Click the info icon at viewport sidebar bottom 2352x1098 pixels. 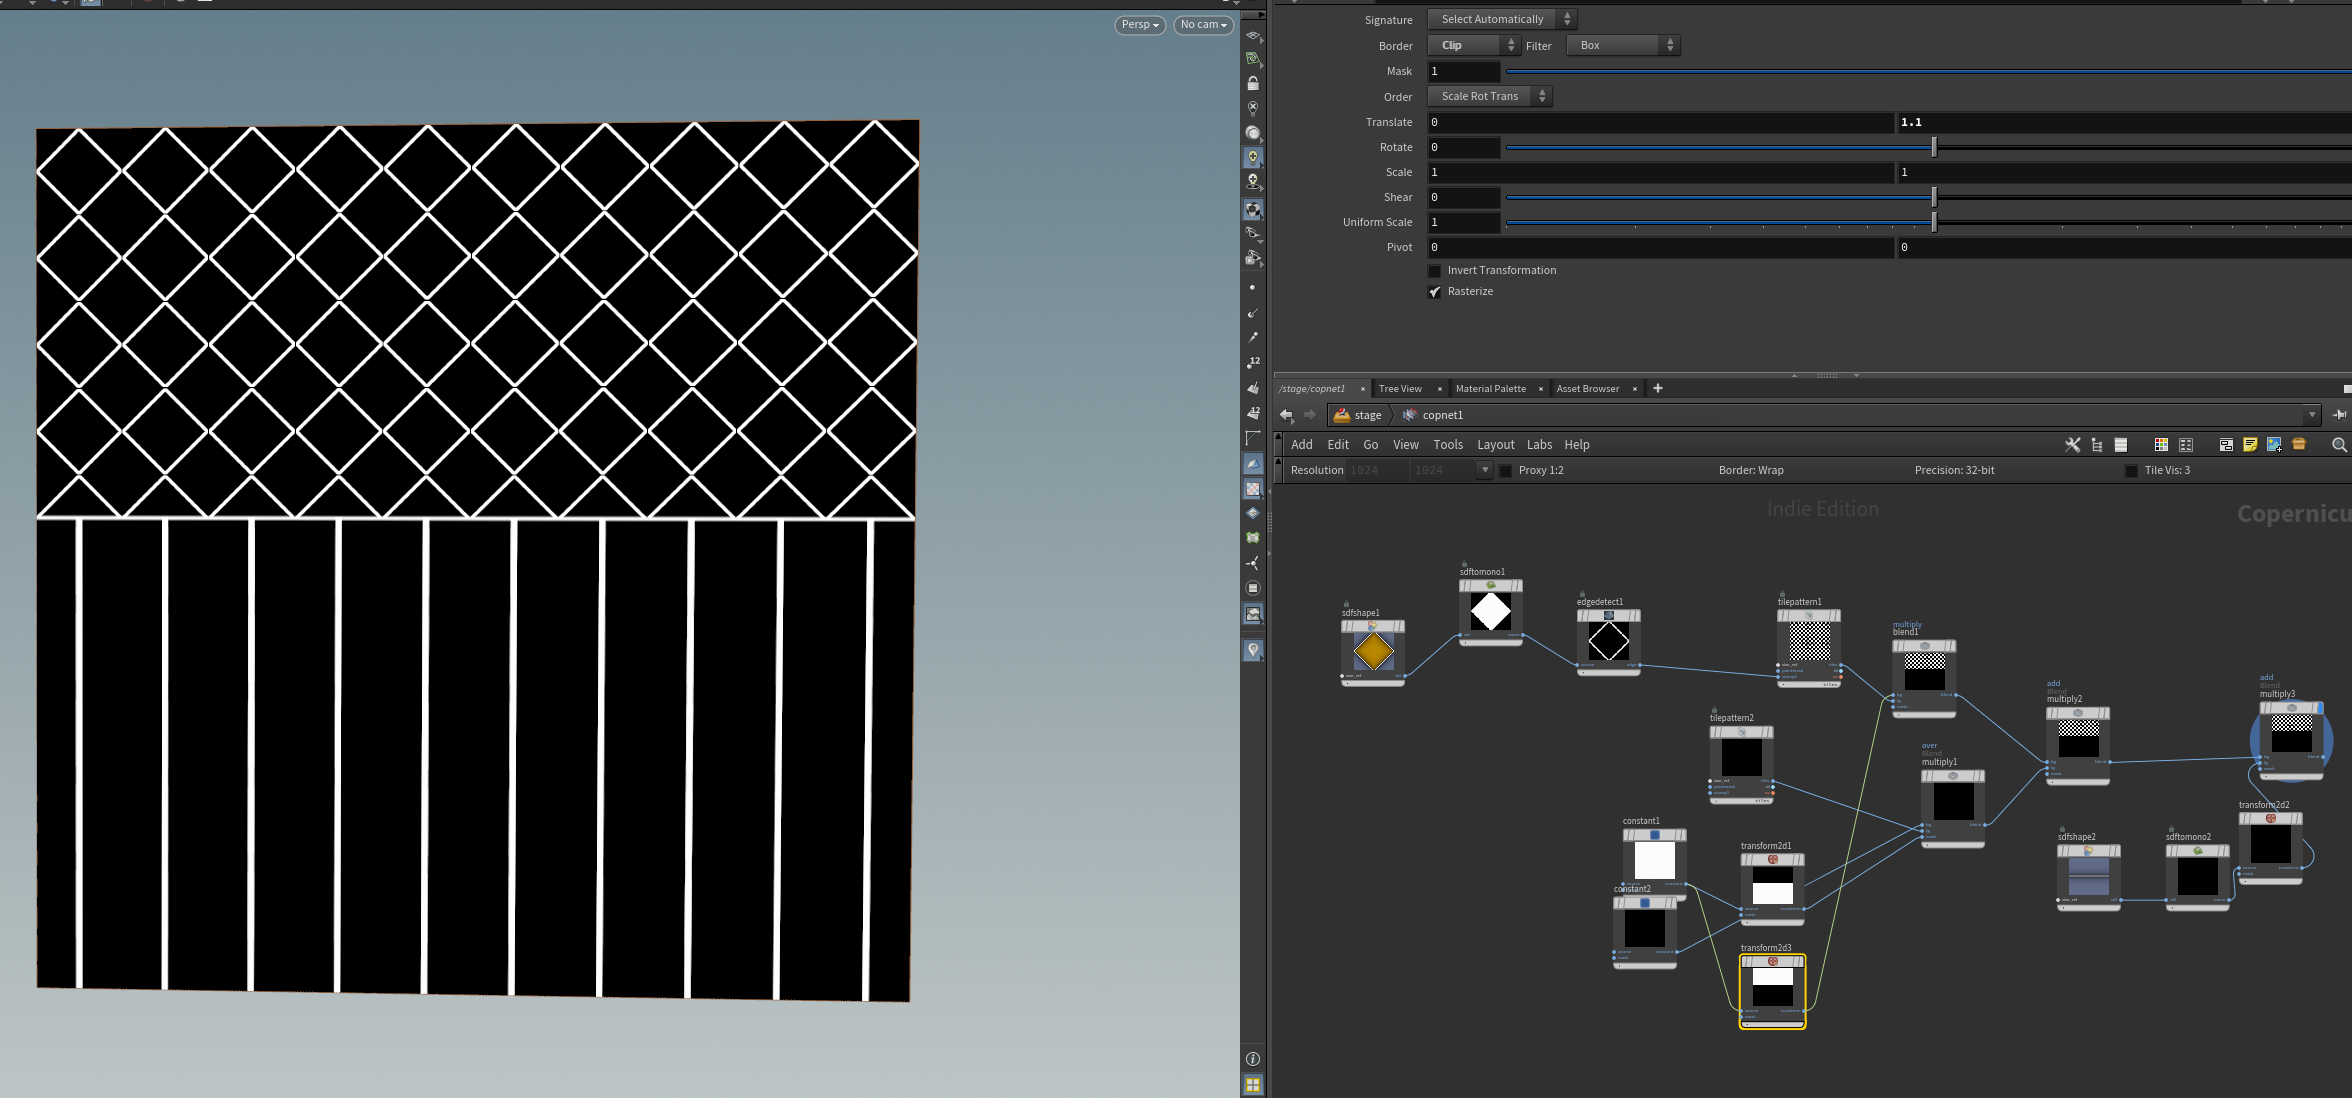click(1253, 1059)
